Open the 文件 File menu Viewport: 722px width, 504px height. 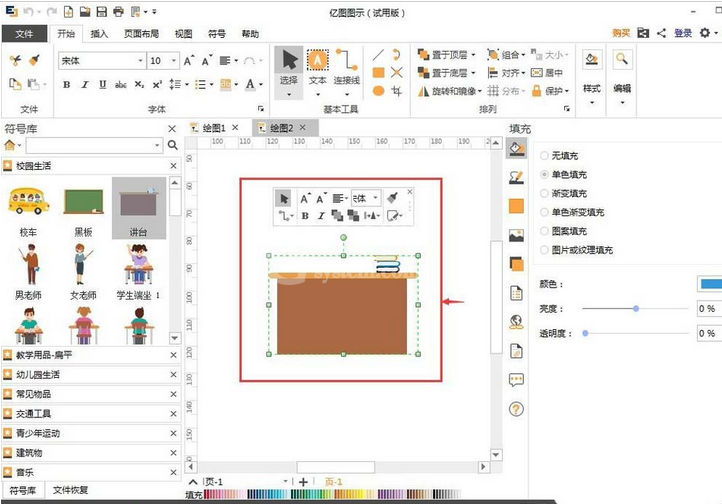[24, 34]
